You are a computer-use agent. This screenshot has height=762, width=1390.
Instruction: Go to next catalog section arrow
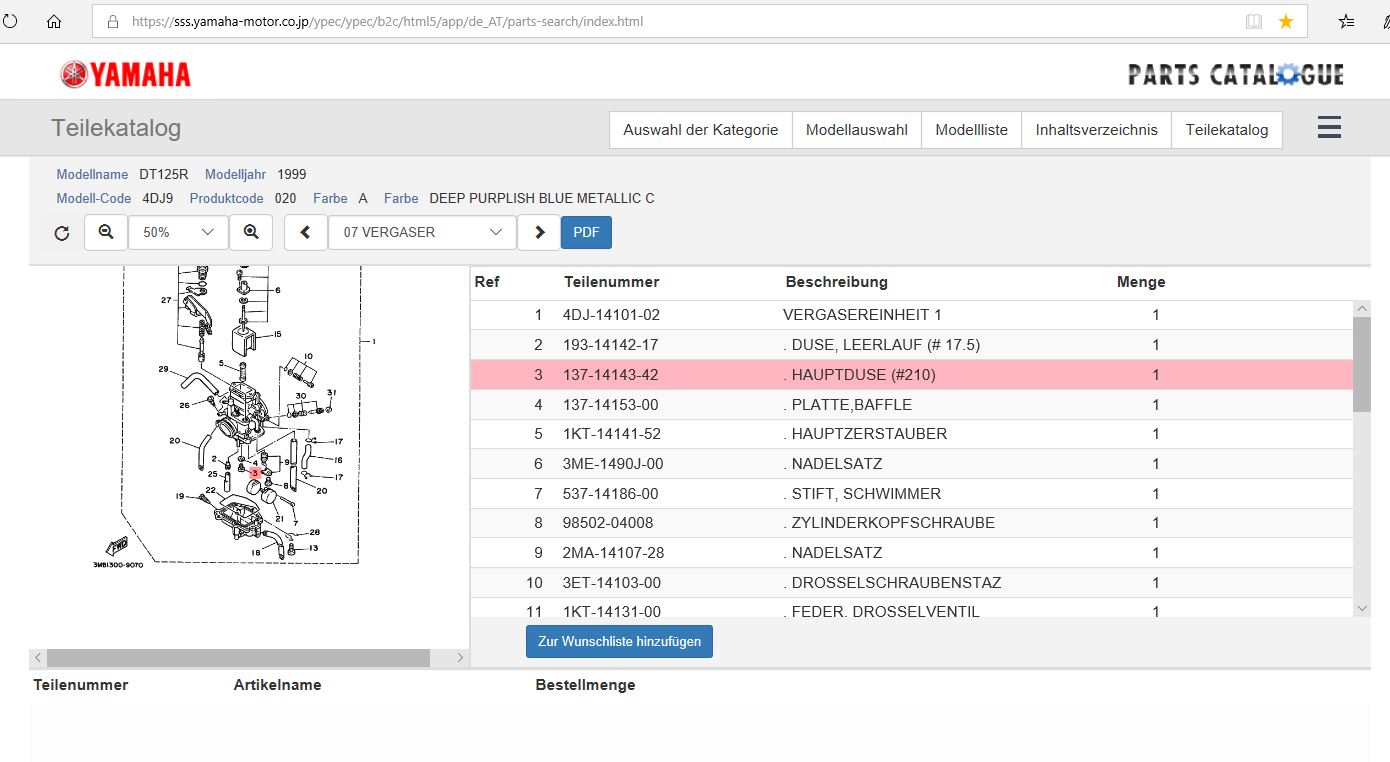[x=539, y=232]
